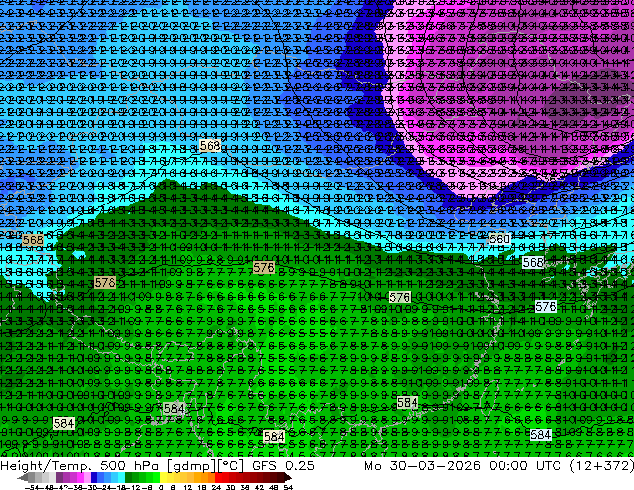
Task: Click the cyan legend swatch
Action: 122,477
